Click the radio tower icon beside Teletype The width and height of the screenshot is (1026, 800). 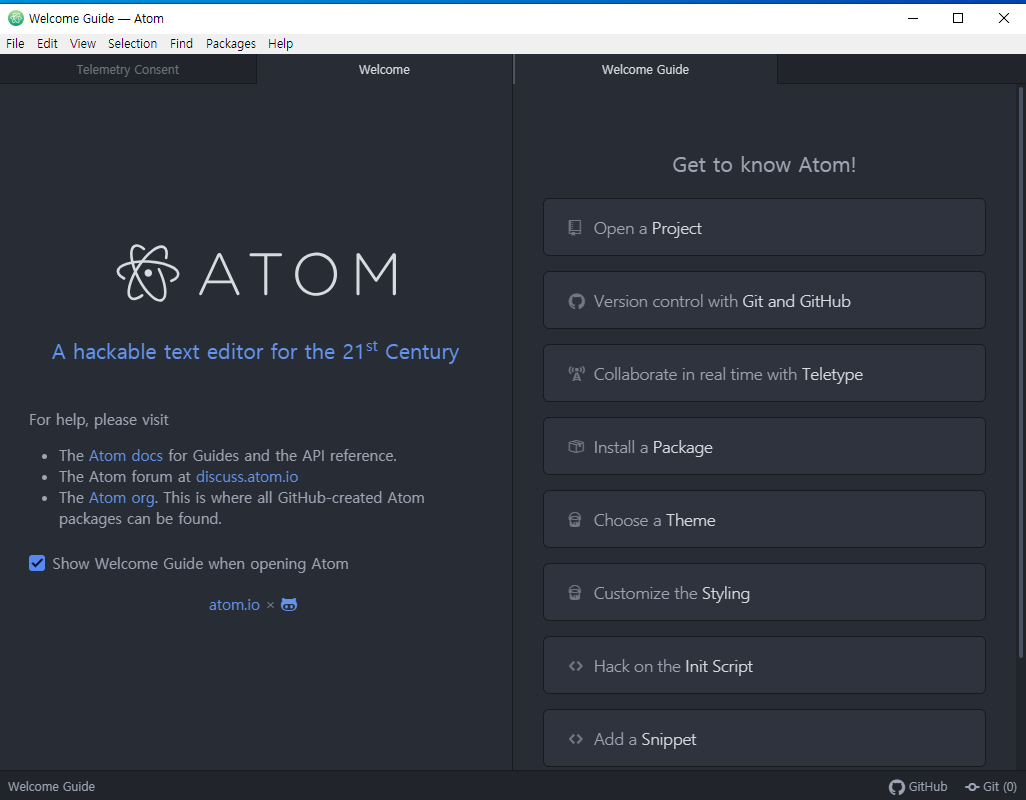576,374
